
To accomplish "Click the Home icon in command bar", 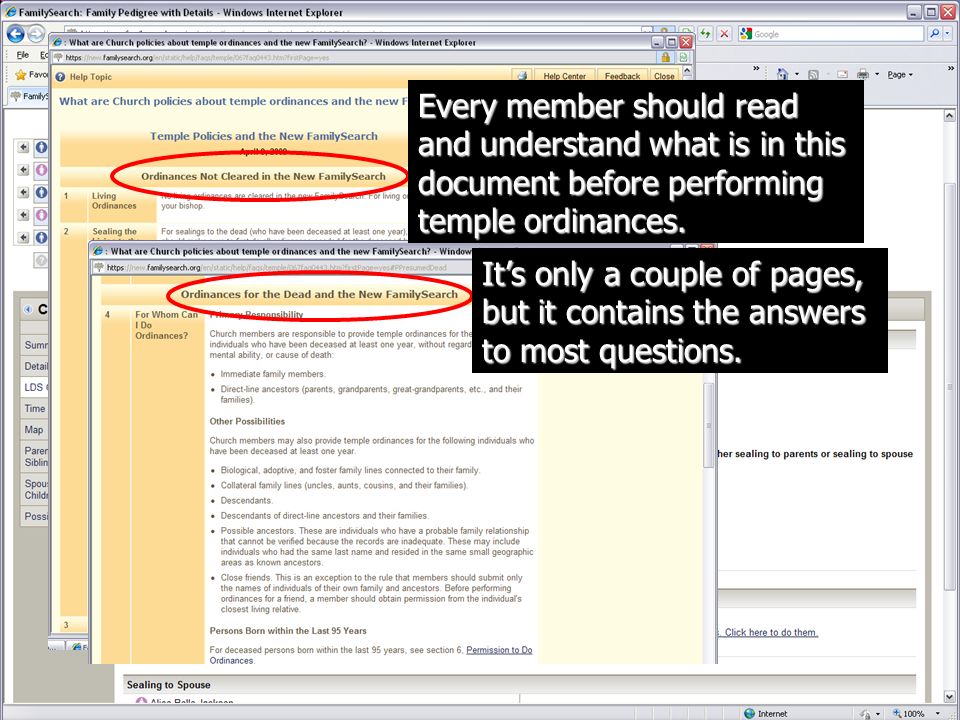I will [782, 74].
